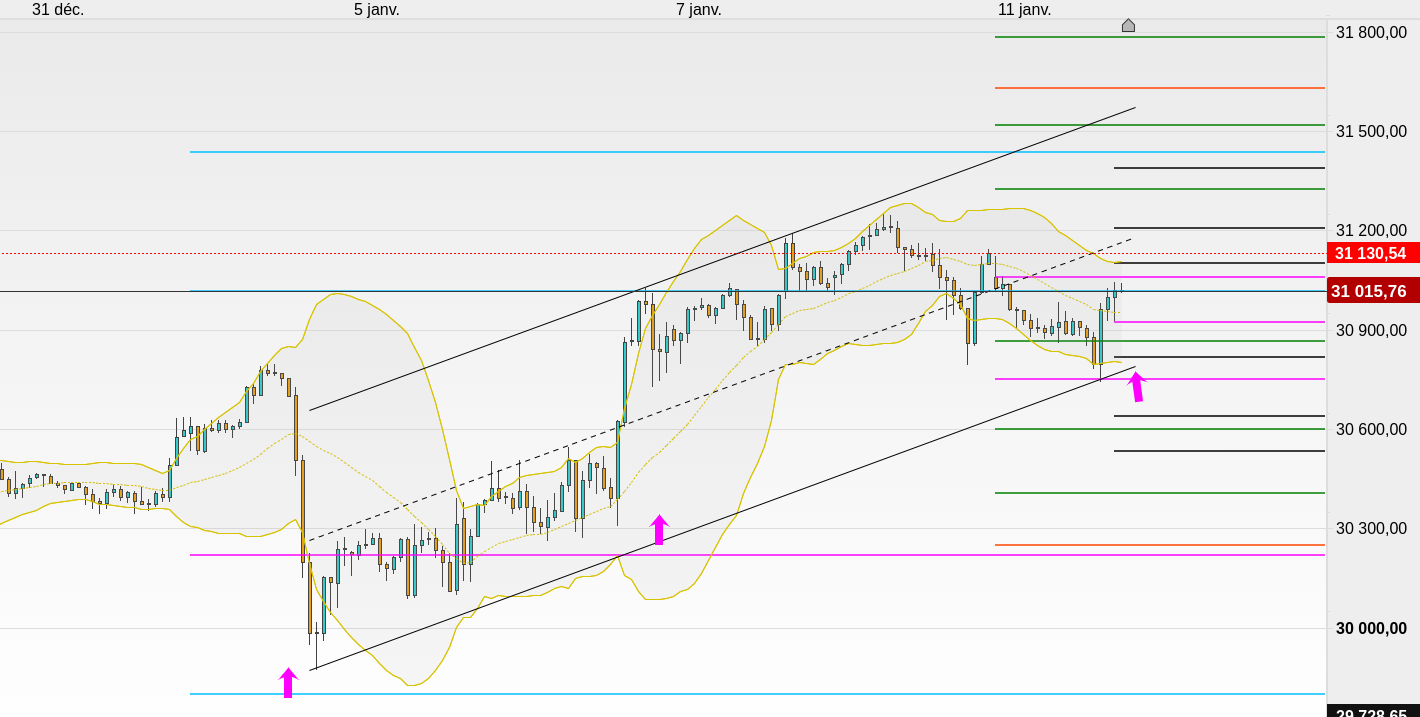
Task: Click the 31 500,00 price axis label
Action: tap(1371, 132)
